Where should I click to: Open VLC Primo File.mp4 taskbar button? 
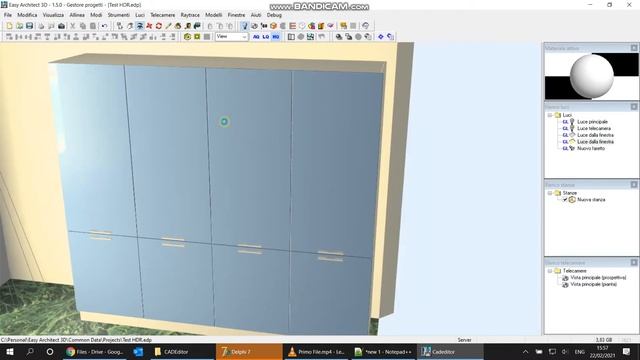[316, 351]
